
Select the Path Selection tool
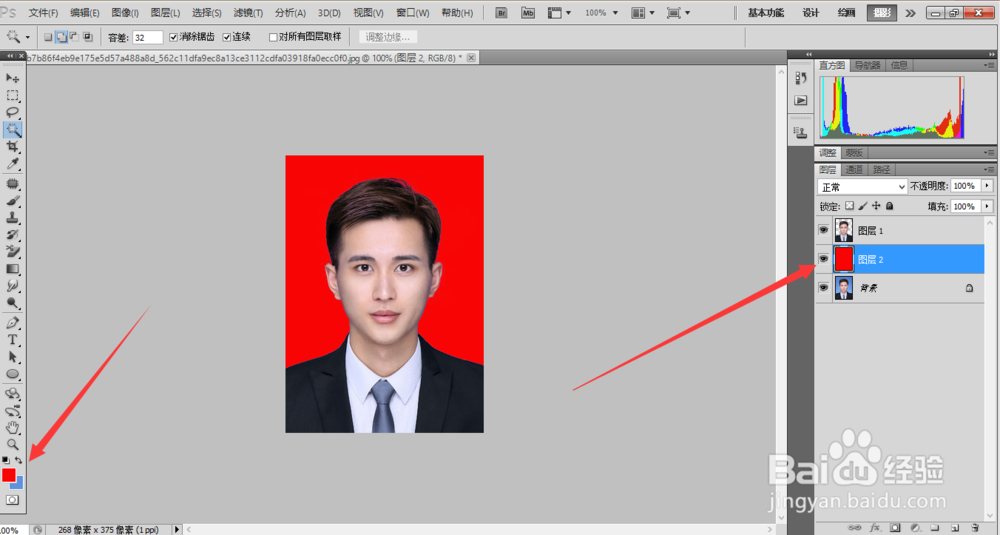(x=12, y=357)
